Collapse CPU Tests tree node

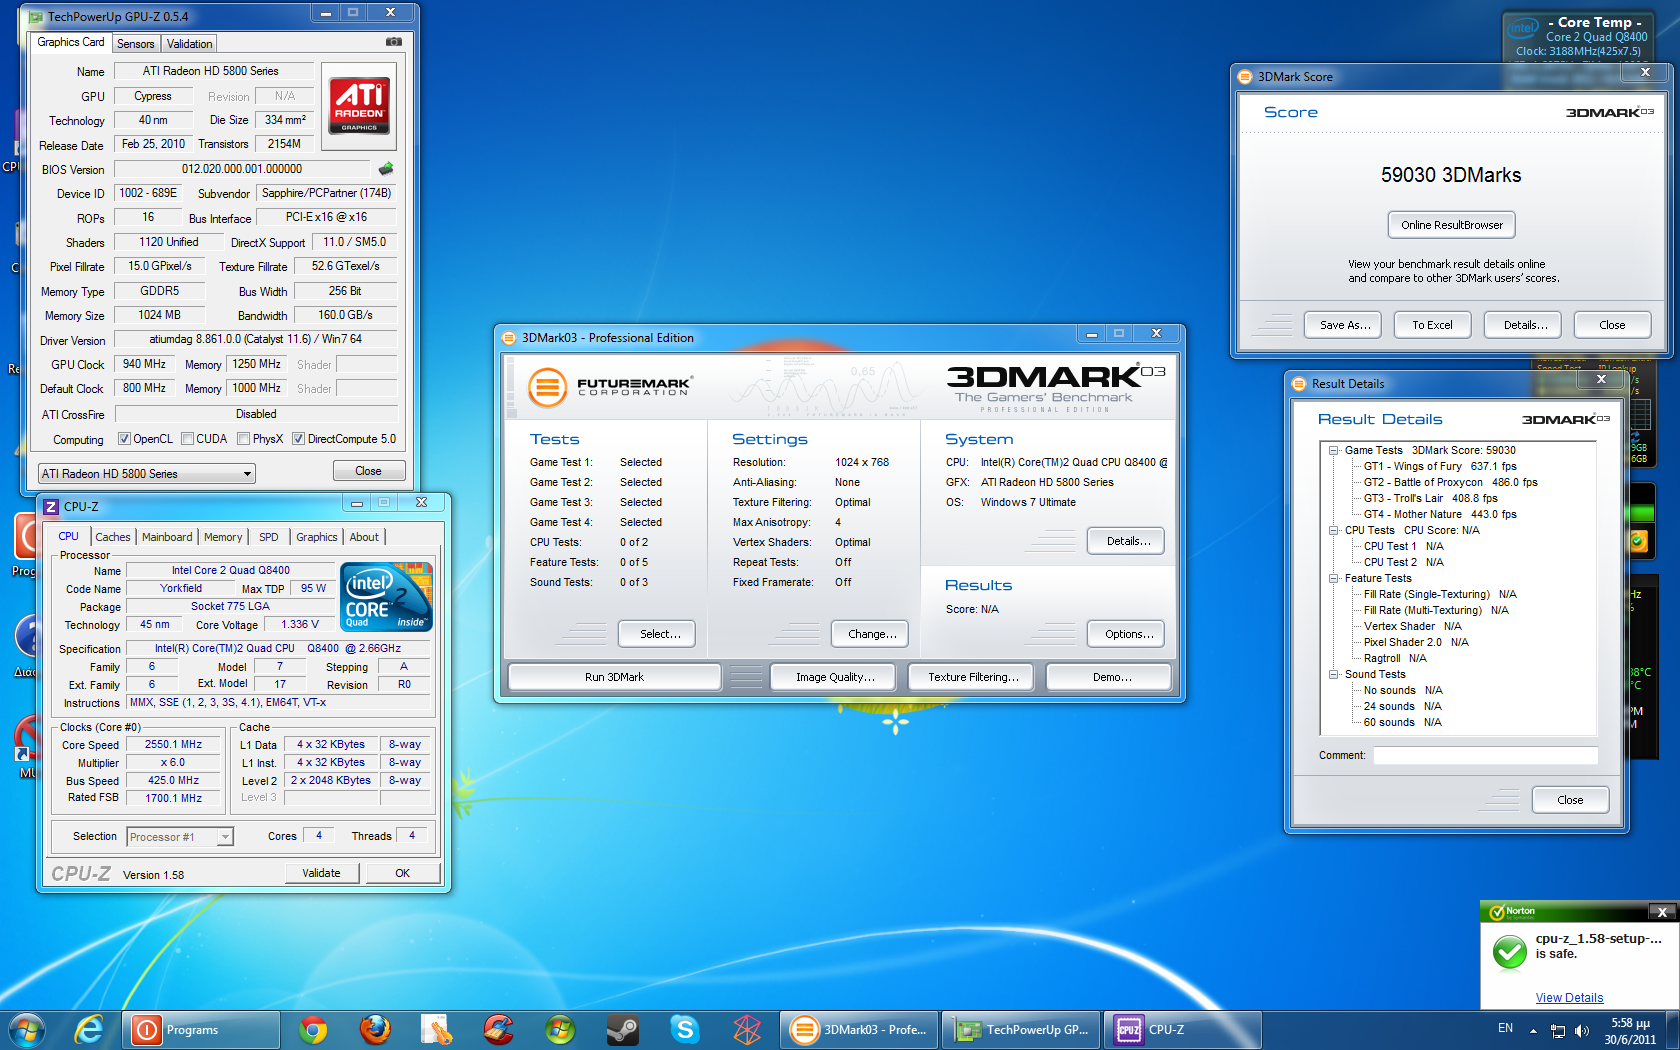1333,531
